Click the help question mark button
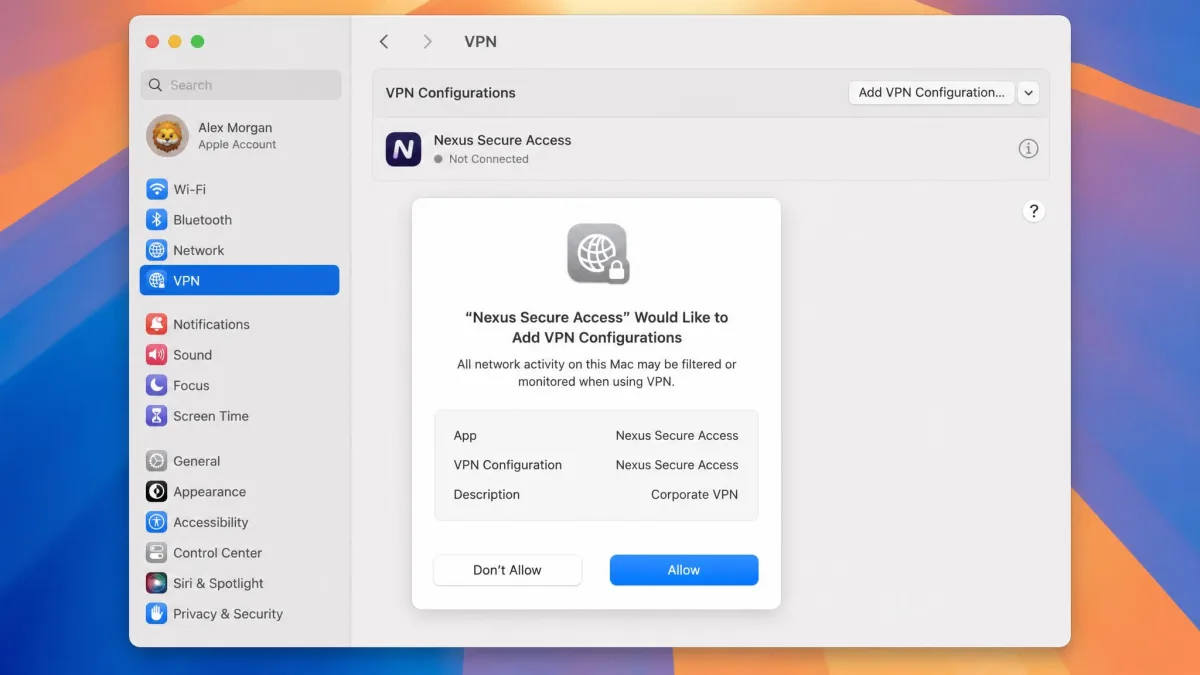Screen dimensions: 1200x675 pos(1034,211)
